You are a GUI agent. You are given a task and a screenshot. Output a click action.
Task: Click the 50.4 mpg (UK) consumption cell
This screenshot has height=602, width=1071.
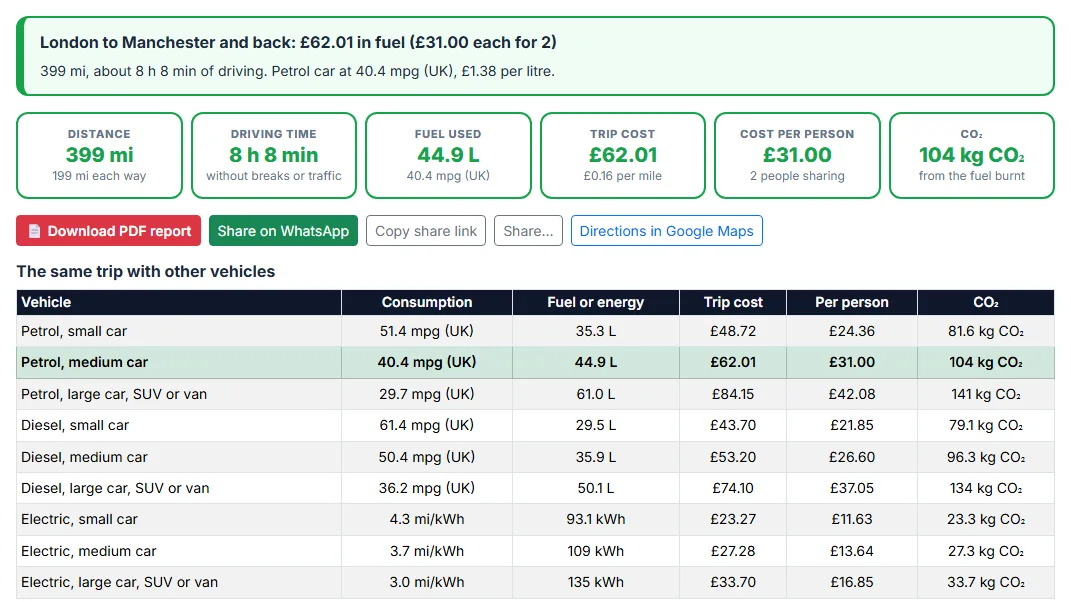click(x=427, y=457)
